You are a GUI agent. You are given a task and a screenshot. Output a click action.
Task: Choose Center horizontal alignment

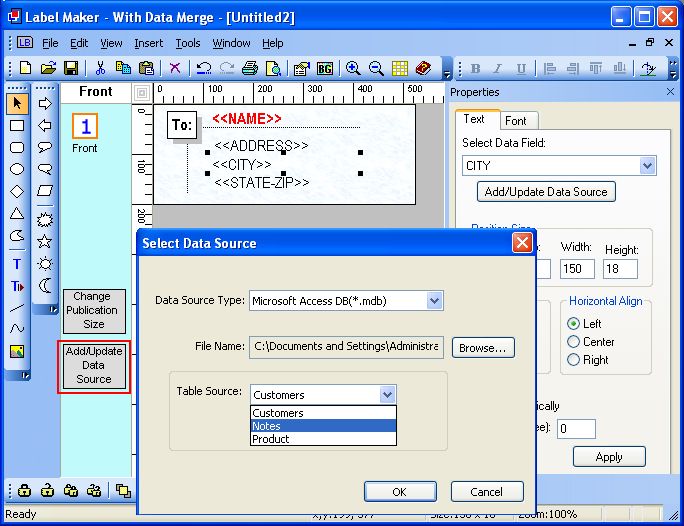tap(574, 342)
